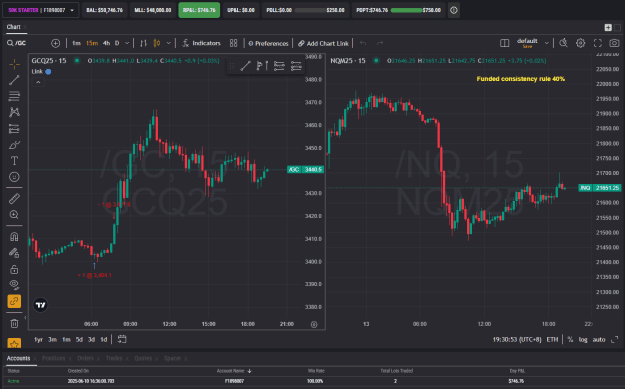Switch to the Orders tab
Image resolution: width=625 pixels, height=389 pixels.
tap(85, 358)
